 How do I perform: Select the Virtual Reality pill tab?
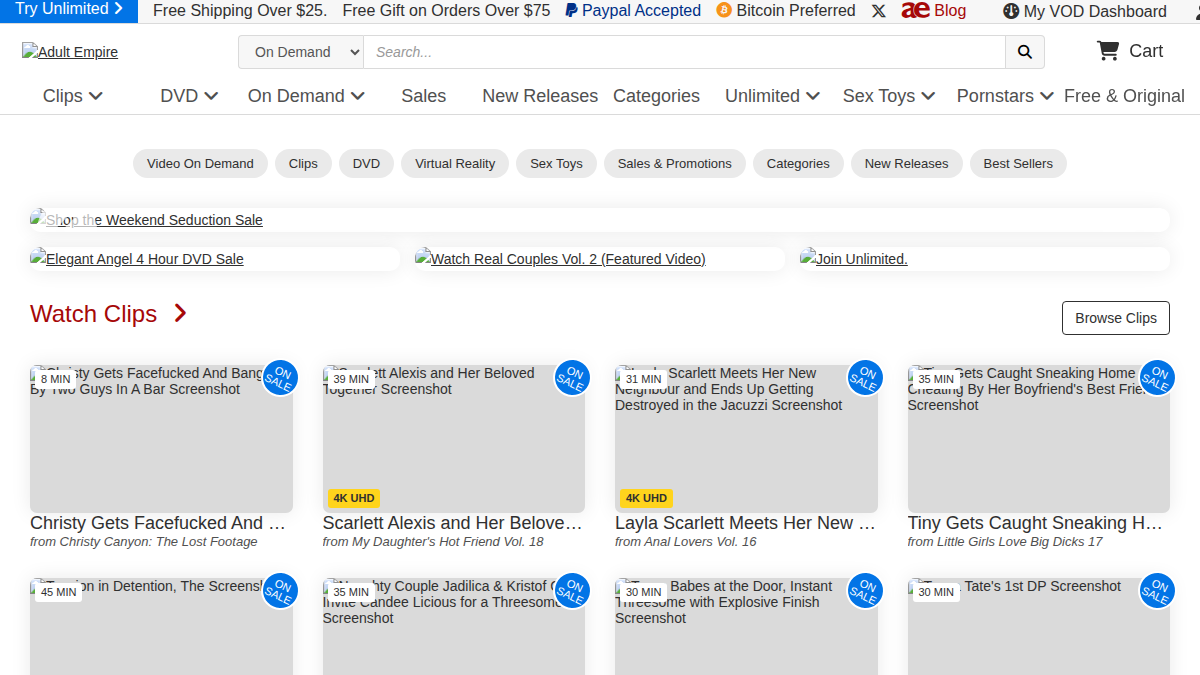(x=455, y=164)
